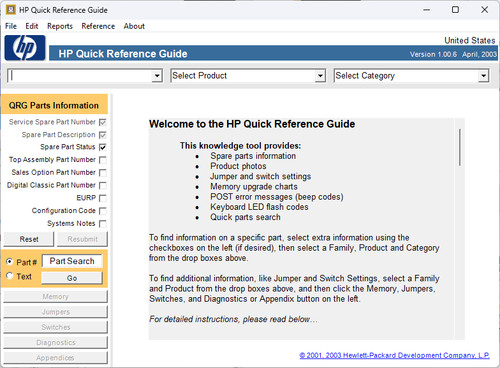Click the Welcome to the HP Quick Reference Guide heading
Screen dimensions: 500x368
(x=252, y=124)
